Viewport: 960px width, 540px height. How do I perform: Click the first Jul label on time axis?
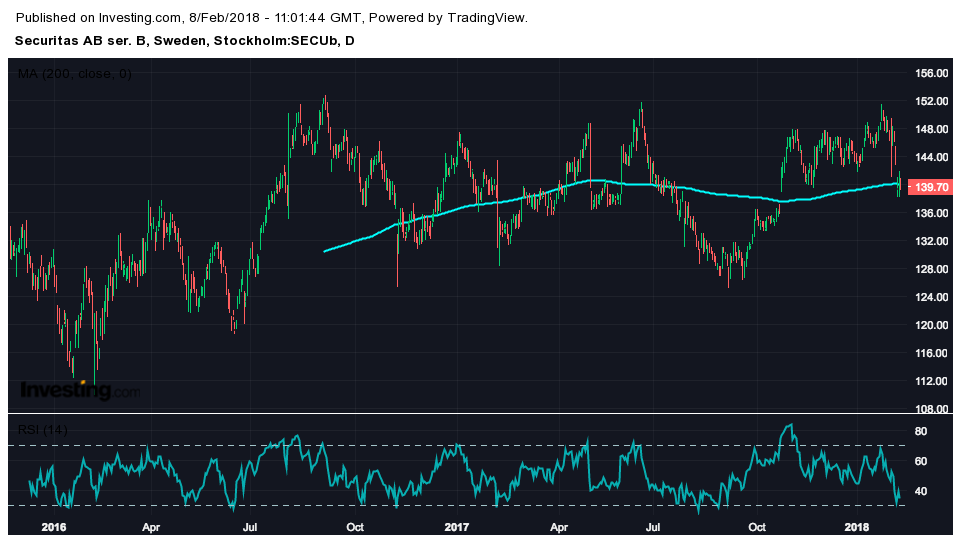tap(249, 527)
